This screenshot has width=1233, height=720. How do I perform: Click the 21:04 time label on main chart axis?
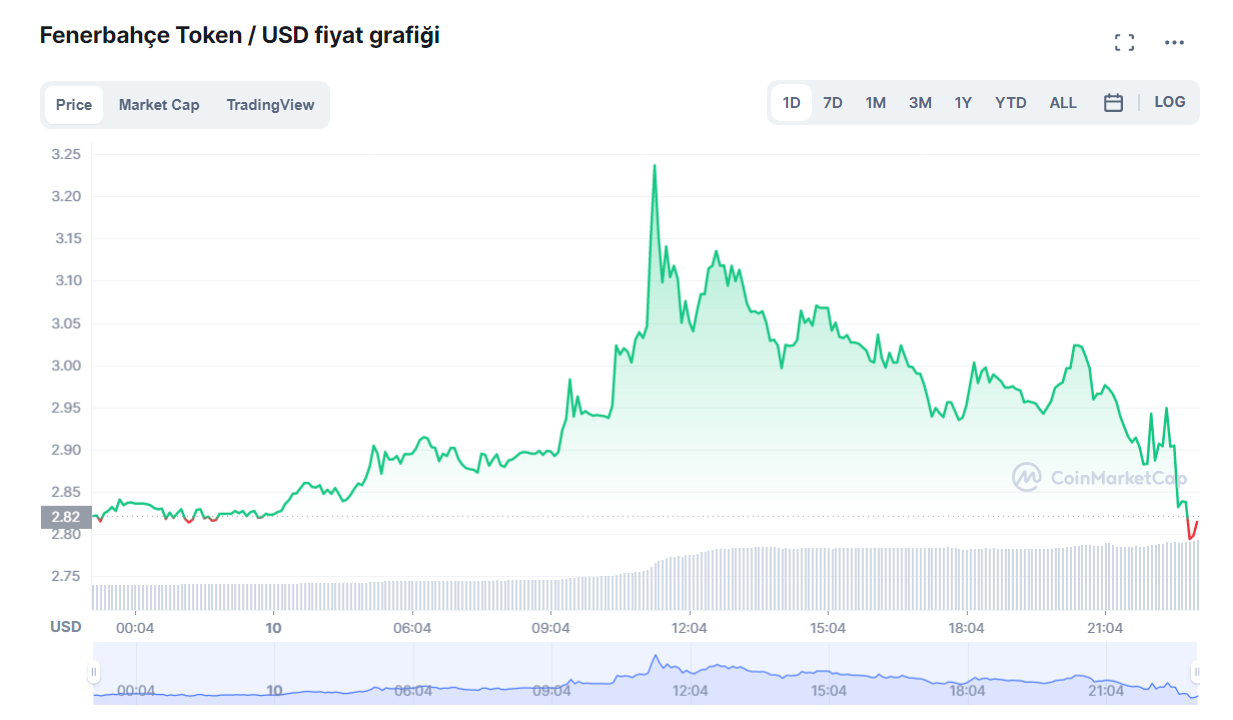pos(1104,628)
